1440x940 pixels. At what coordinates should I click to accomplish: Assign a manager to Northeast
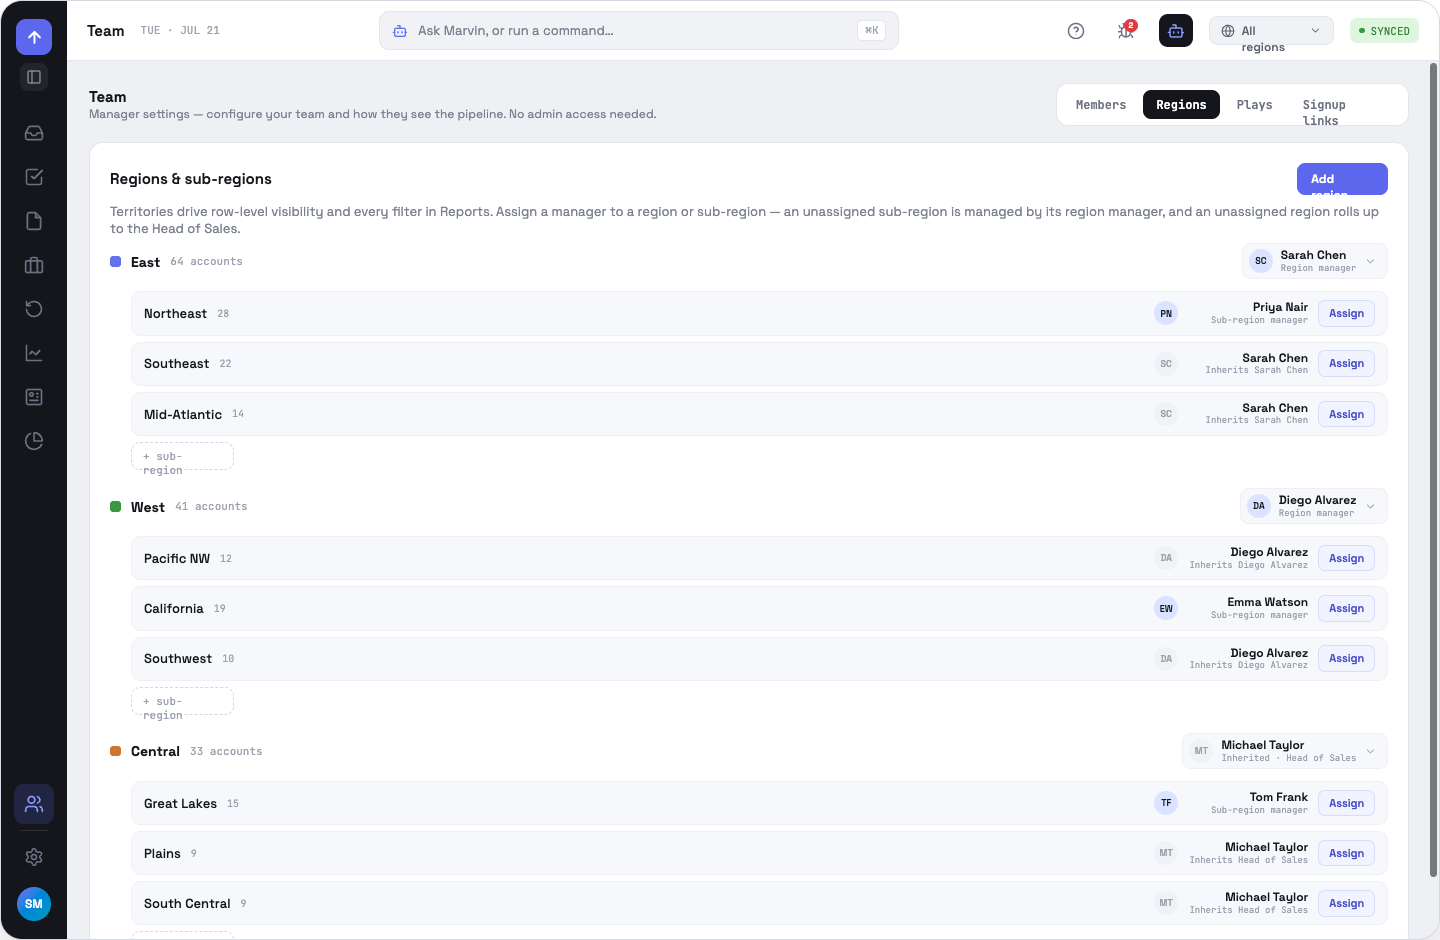point(1346,314)
